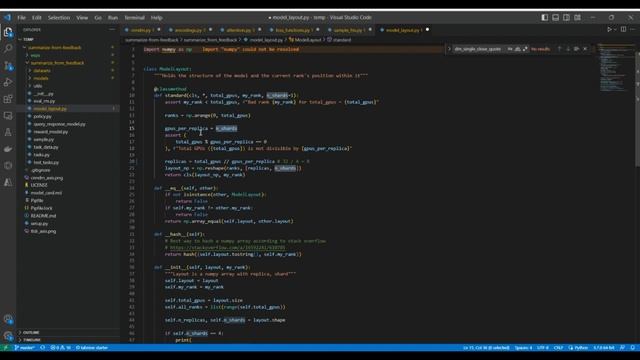Toggle Panel layout icon in title bar
Viewport: 640px width, 360px height.
556,18
